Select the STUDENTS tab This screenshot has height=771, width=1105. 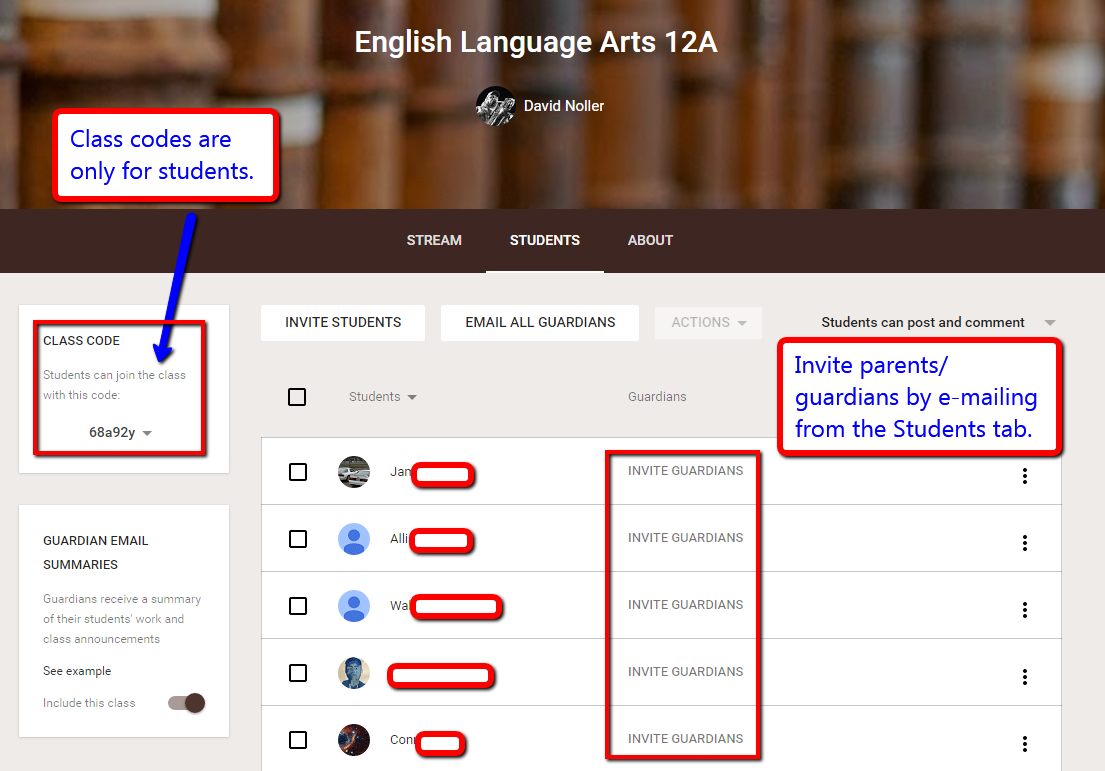(x=545, y=240)
